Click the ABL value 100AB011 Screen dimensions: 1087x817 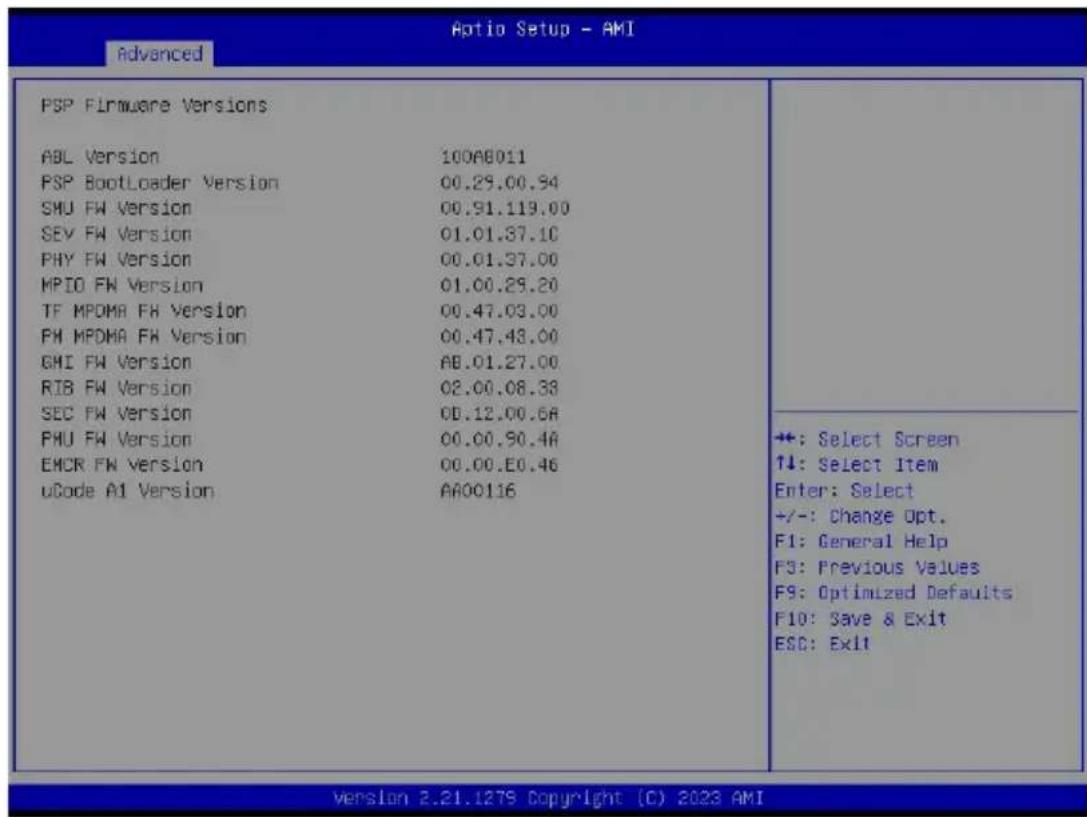coord(483,157)
